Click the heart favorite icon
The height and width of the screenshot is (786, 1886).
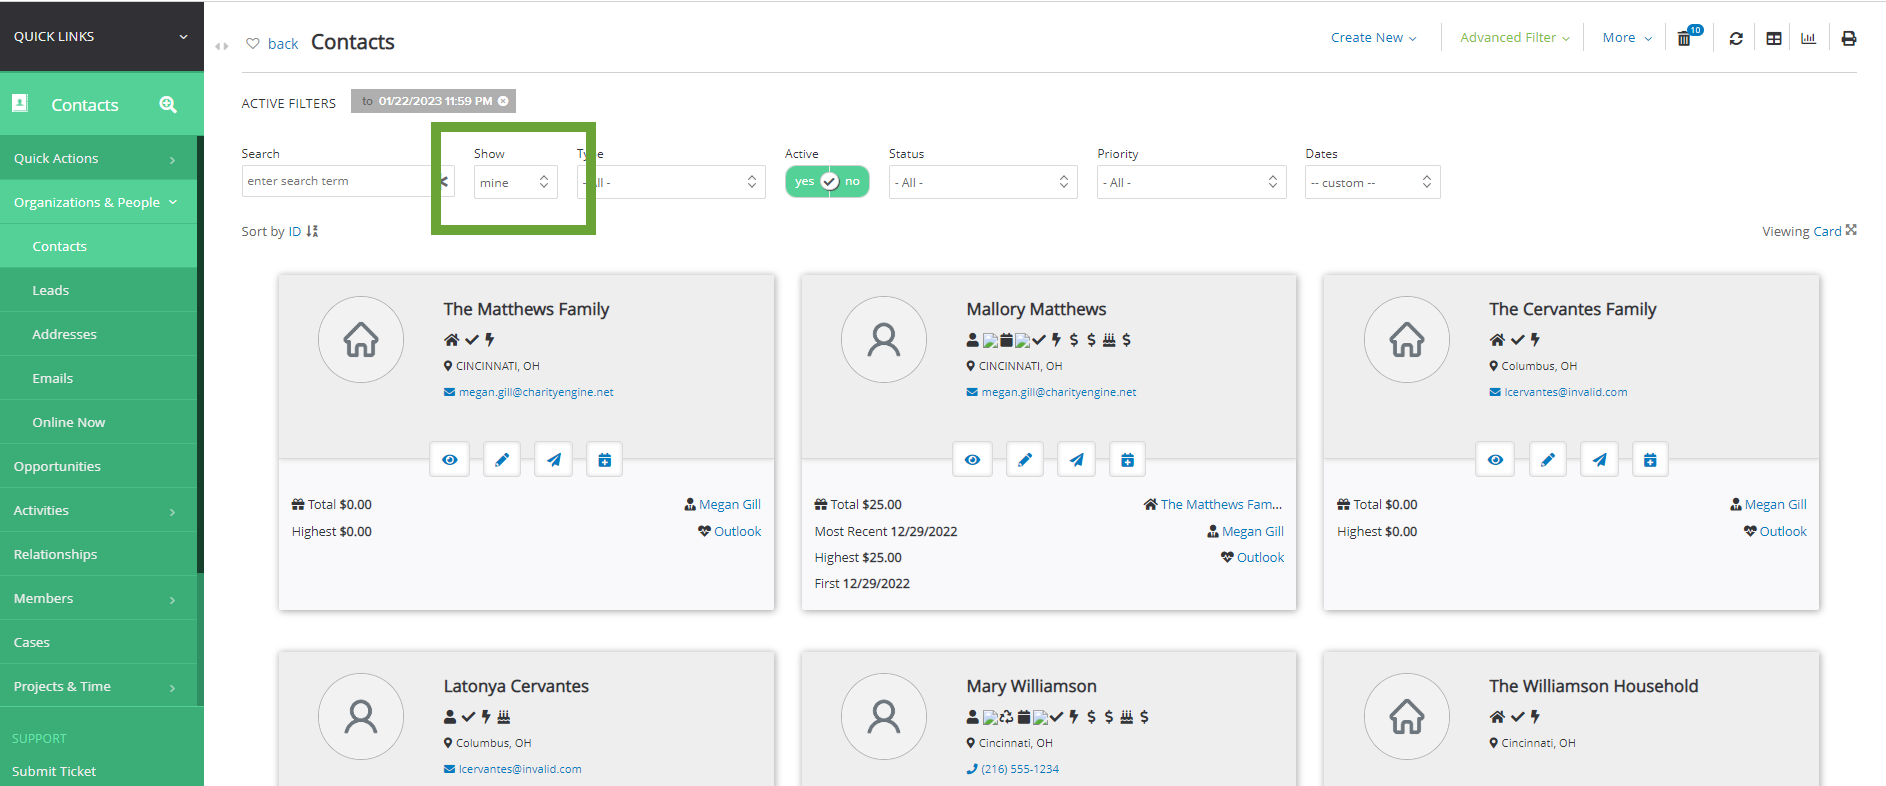253,43
